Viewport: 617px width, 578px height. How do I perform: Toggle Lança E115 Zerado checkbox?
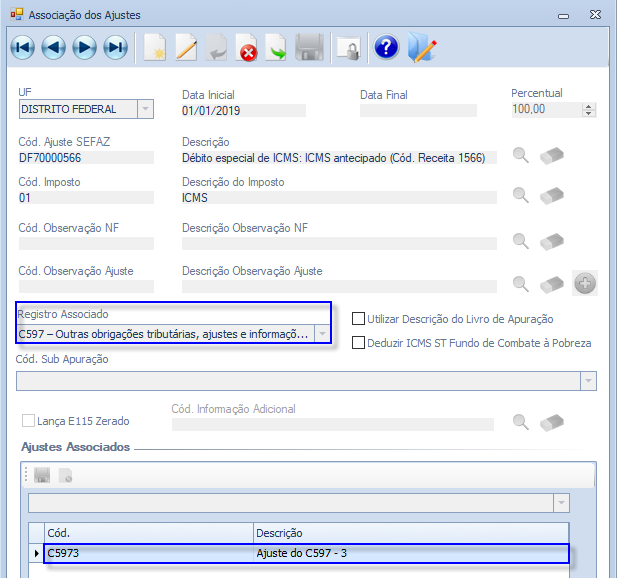pyautogui.click(x=28, y=421)
